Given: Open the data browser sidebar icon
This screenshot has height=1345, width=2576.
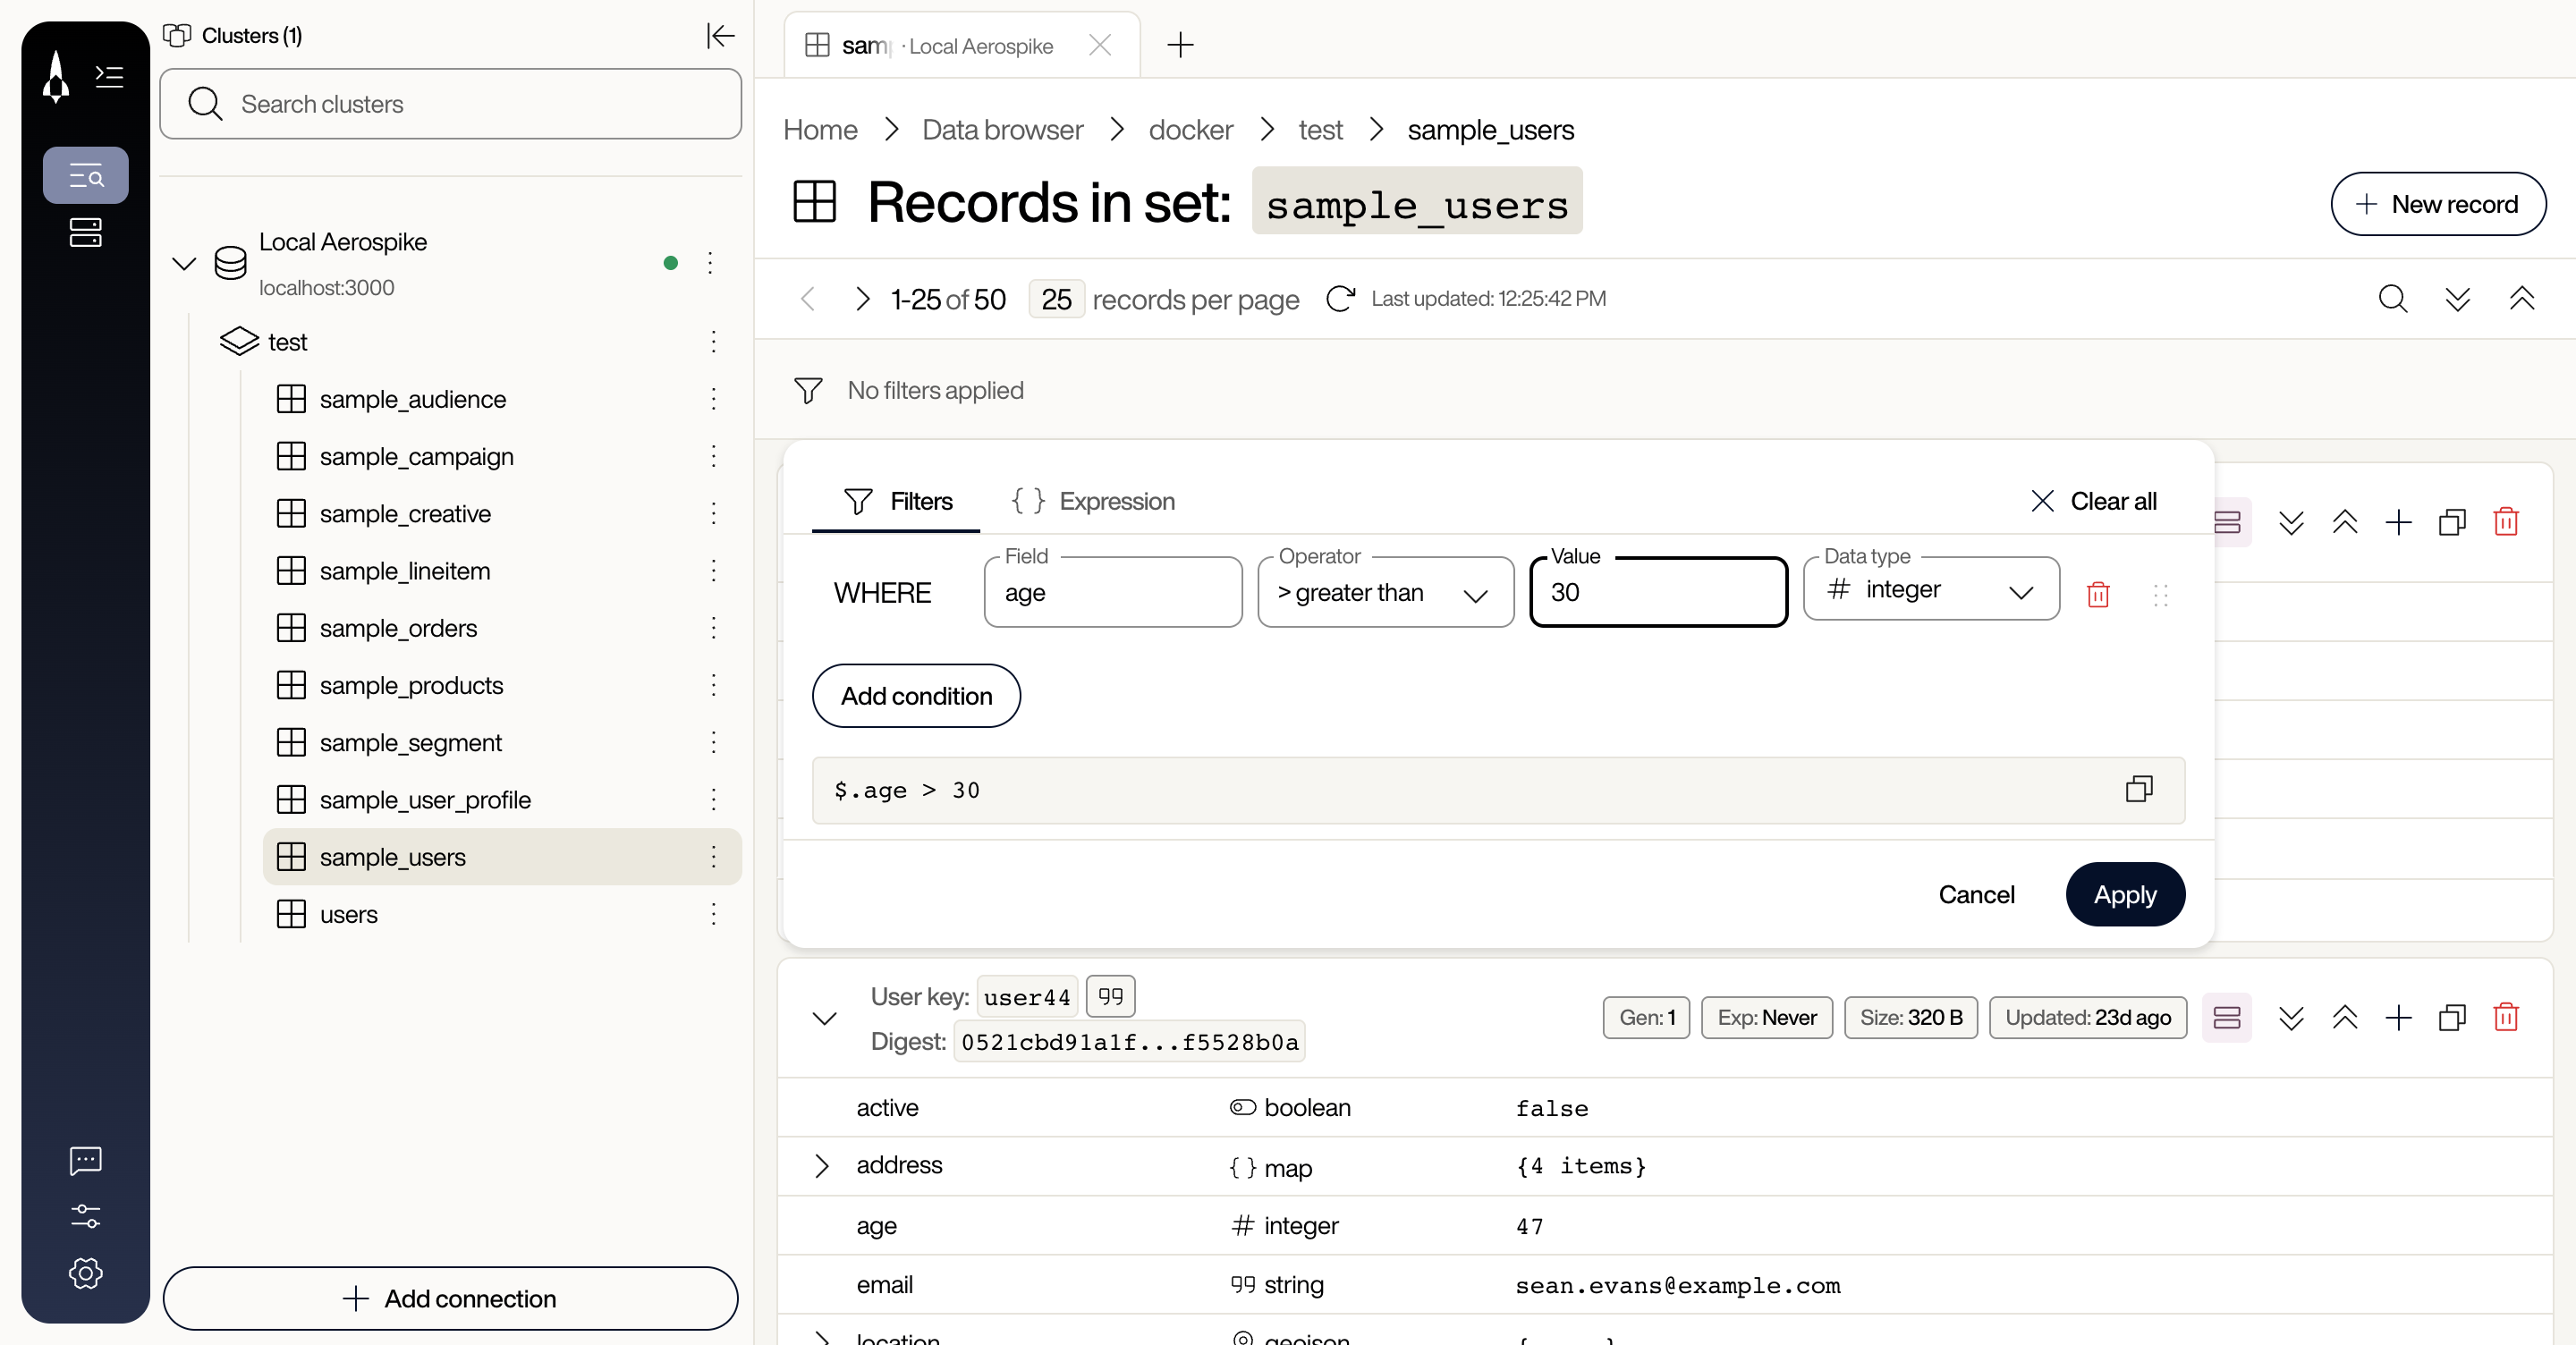Looking at the screenshot, I should pyautogui.click(x=86, y=176).
